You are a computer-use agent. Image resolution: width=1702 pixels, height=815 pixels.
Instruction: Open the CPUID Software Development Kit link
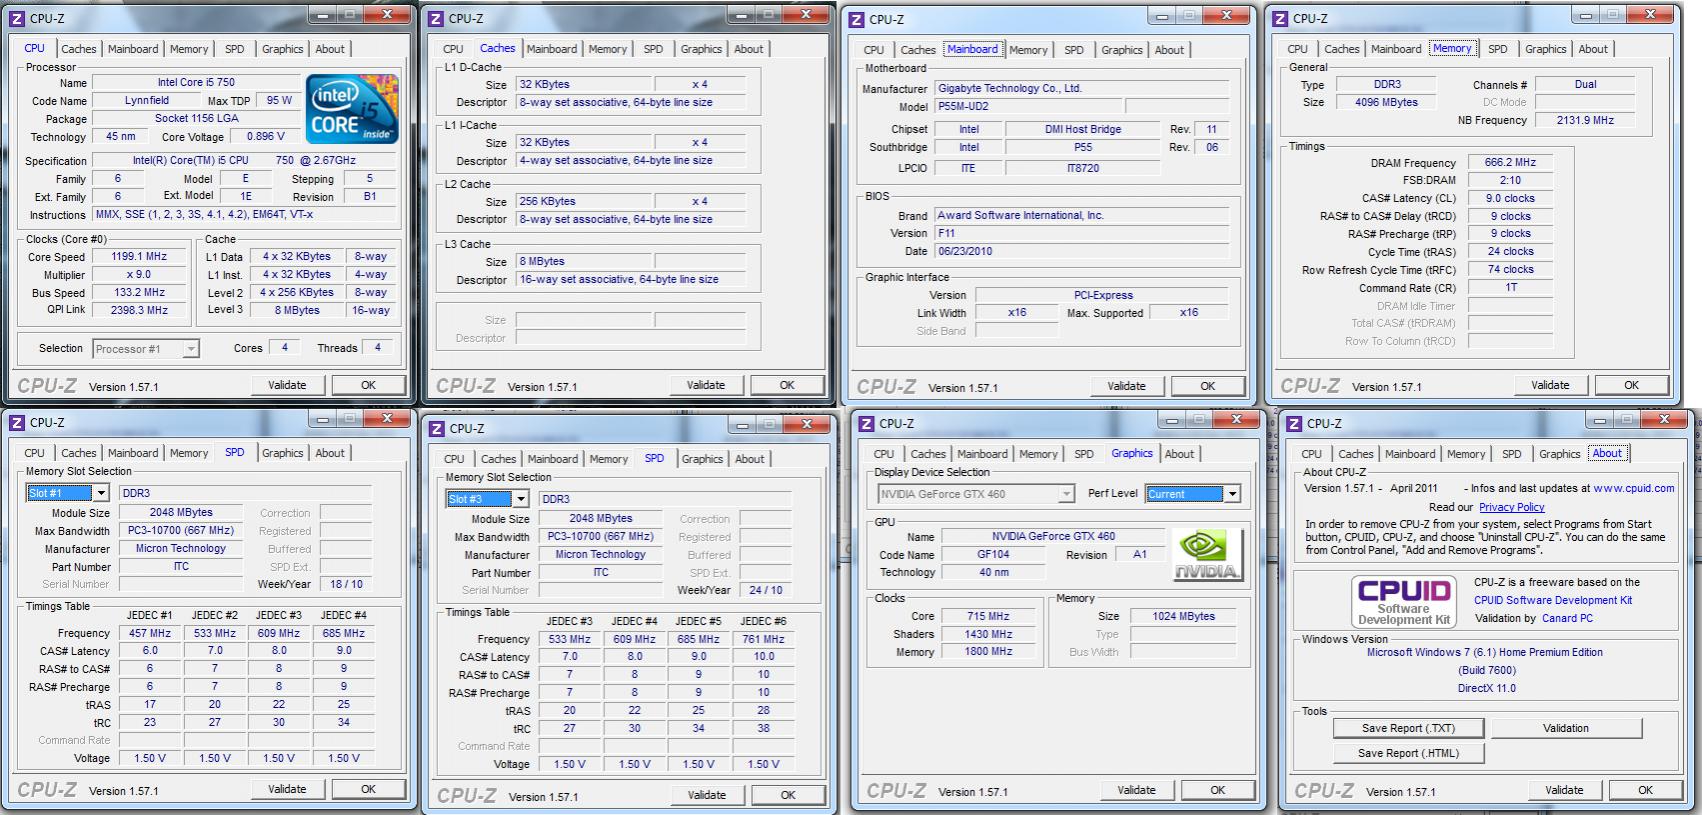pyautogui.click(x=1552, y=600)
